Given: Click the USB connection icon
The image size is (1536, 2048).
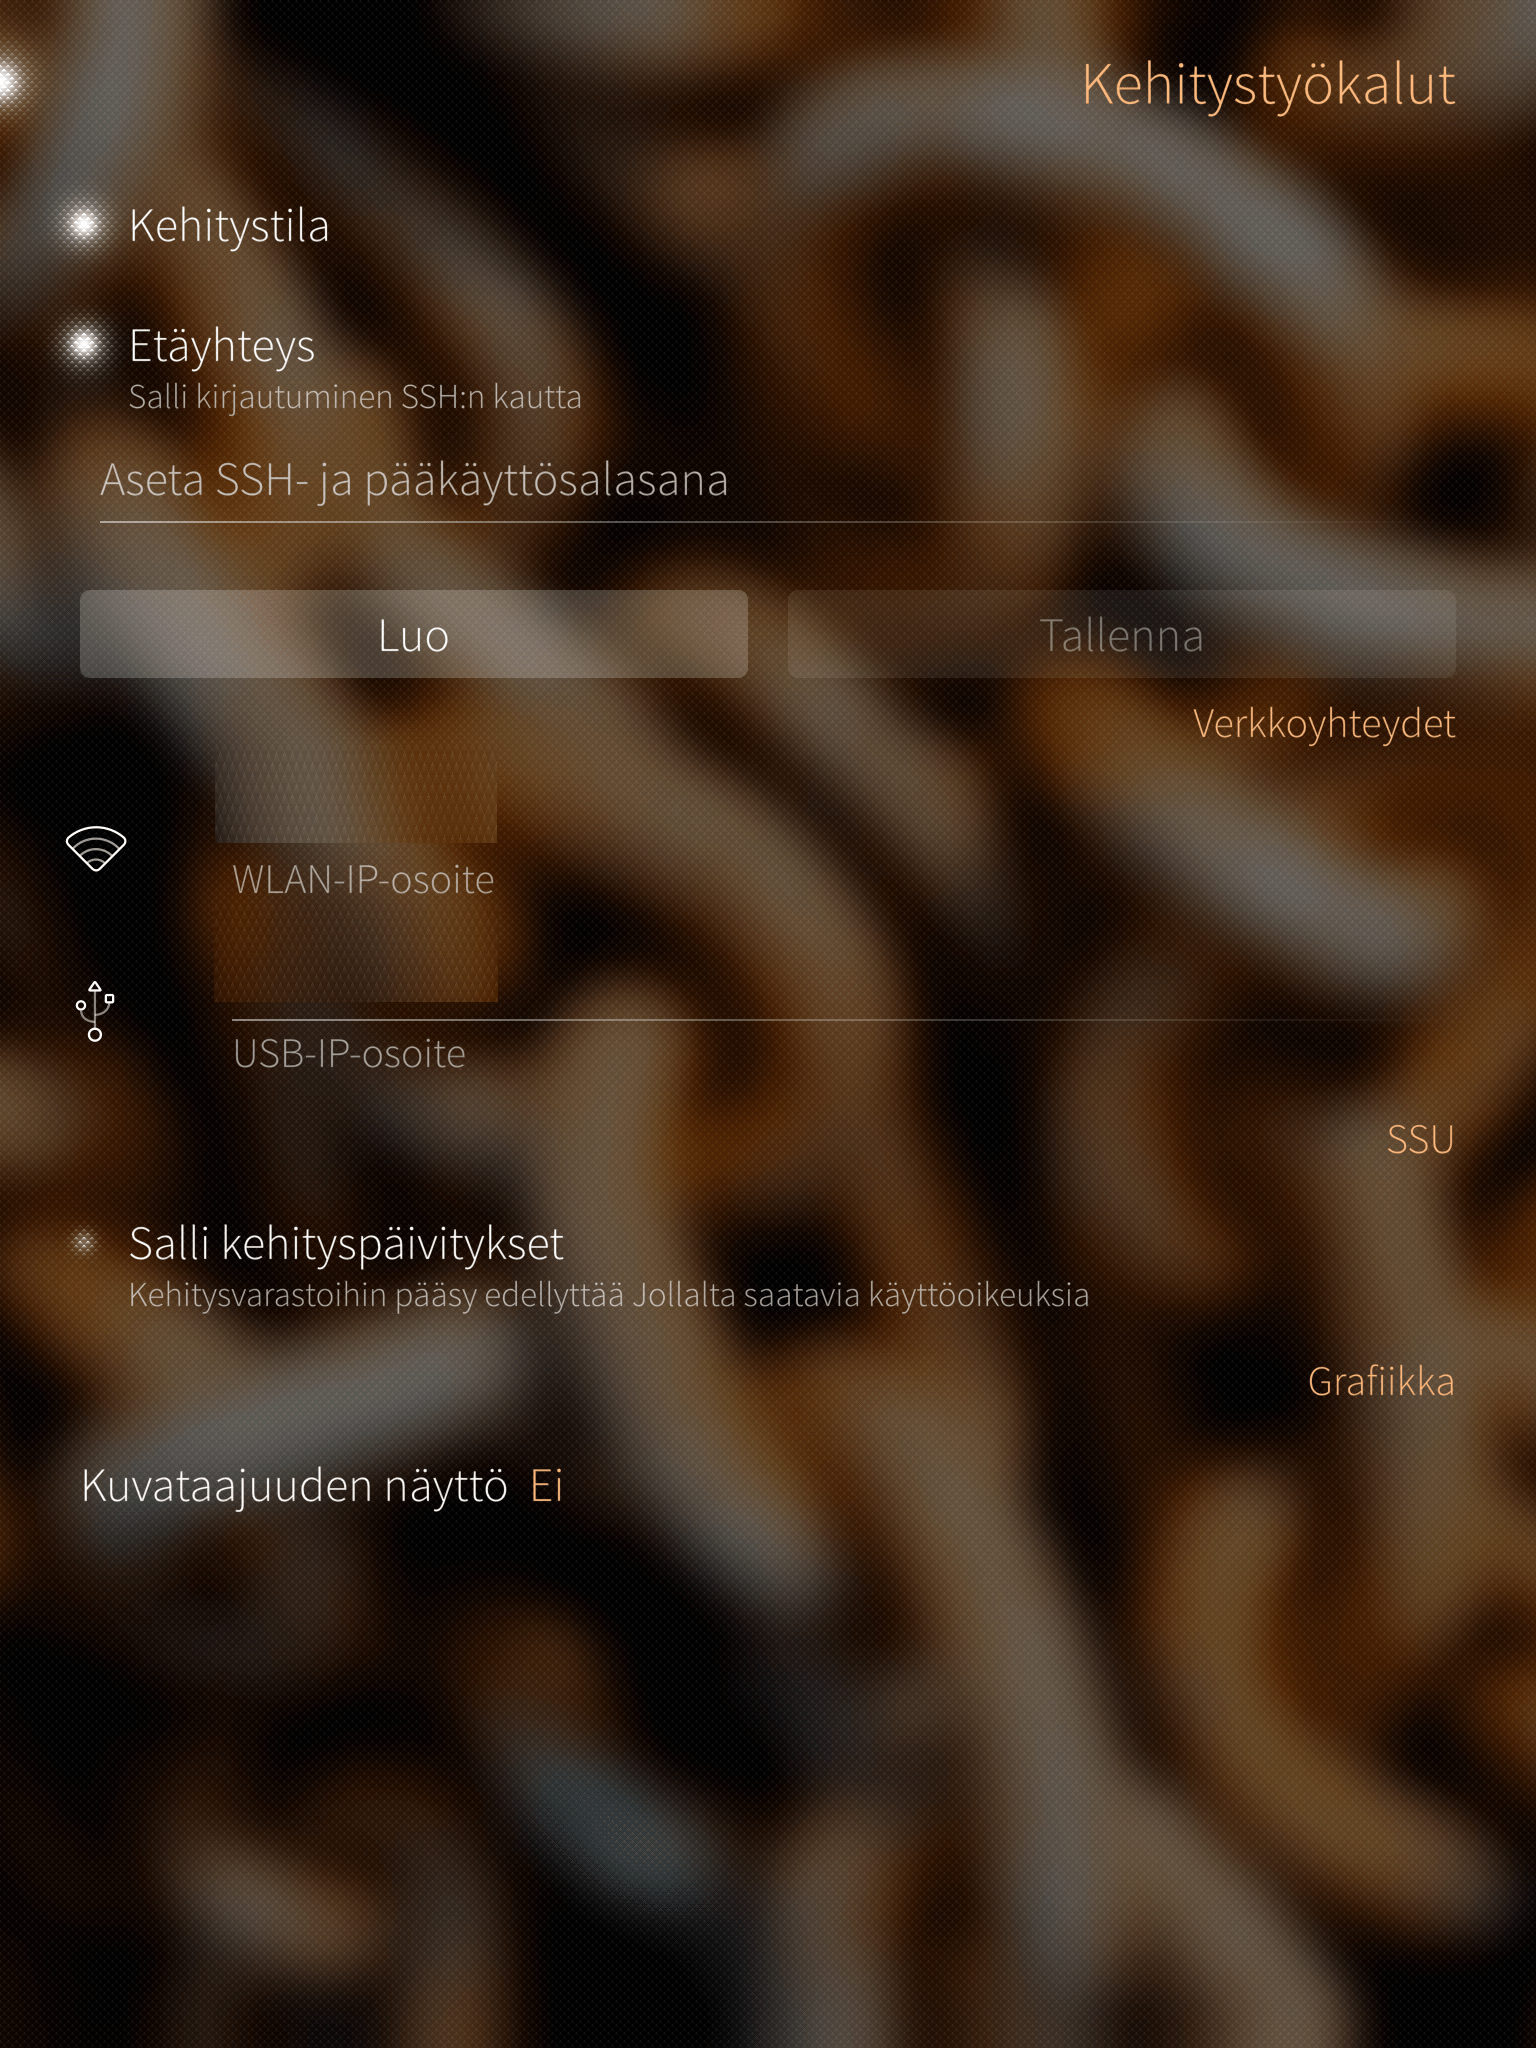Looking at the screenshot, I should click(95, 1011).
